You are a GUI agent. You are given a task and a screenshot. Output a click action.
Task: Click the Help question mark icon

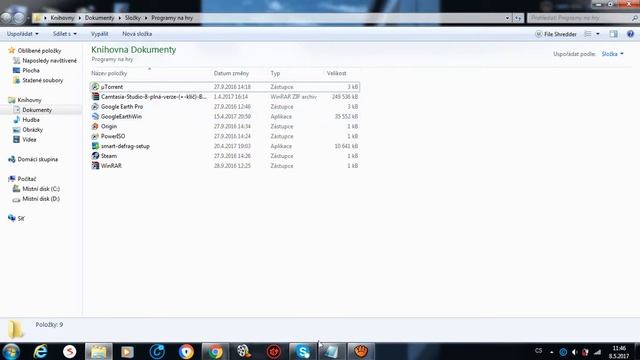(x=630, y=34)
